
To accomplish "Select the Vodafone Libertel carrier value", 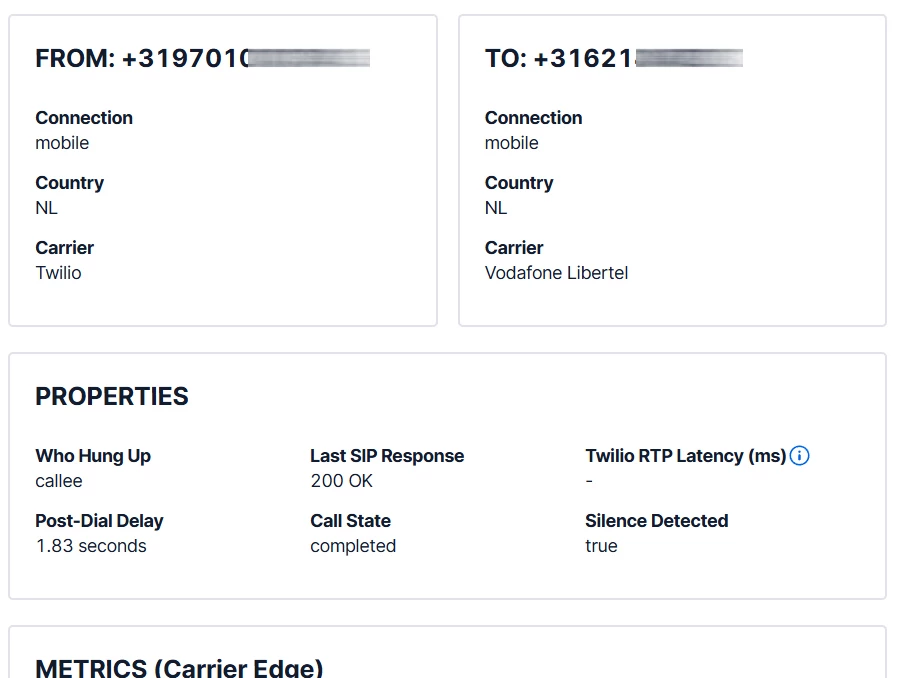I will [x=556, y=273].
